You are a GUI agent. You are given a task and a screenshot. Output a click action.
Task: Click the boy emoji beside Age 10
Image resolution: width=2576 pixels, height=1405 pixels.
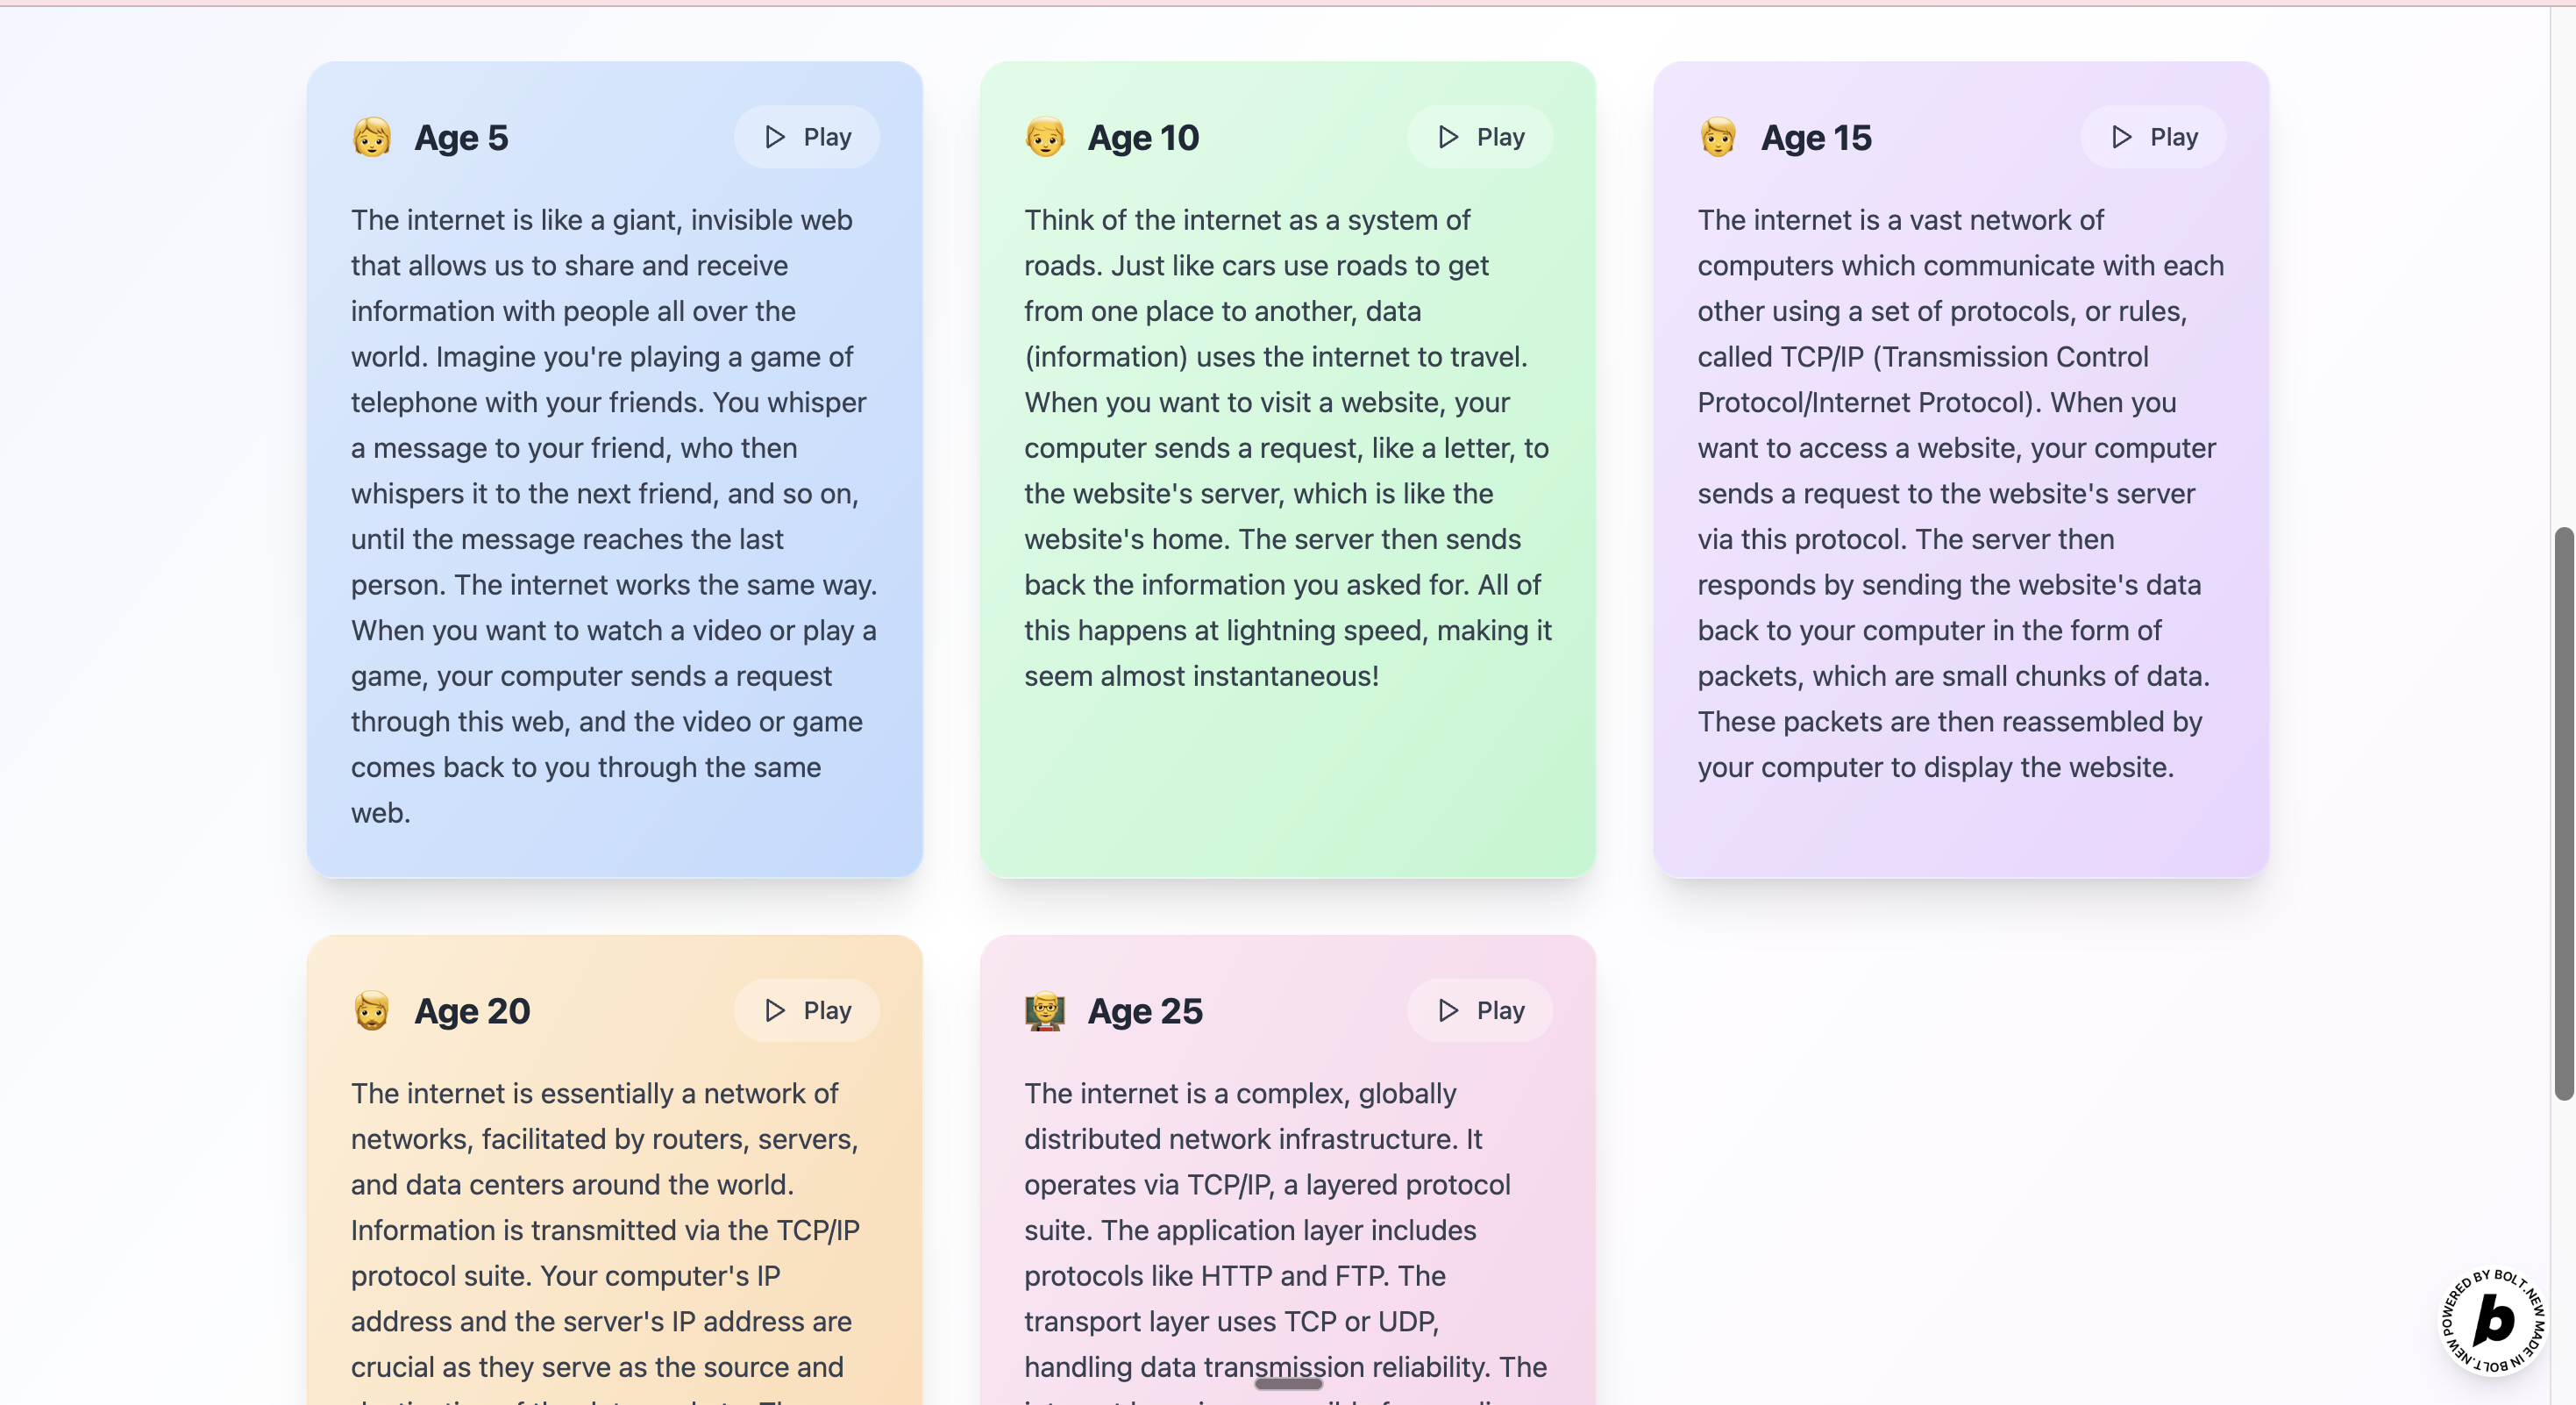1045,137
